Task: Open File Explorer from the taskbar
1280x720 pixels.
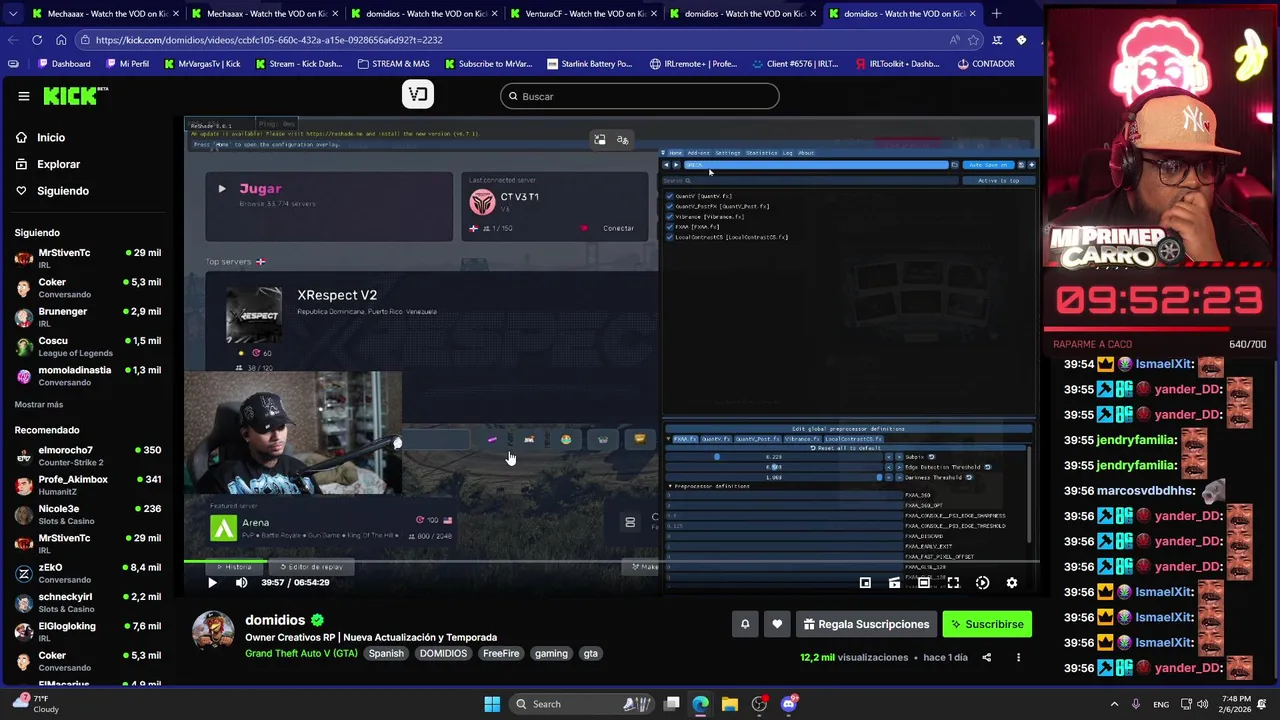Action: [x=730, y=704]
